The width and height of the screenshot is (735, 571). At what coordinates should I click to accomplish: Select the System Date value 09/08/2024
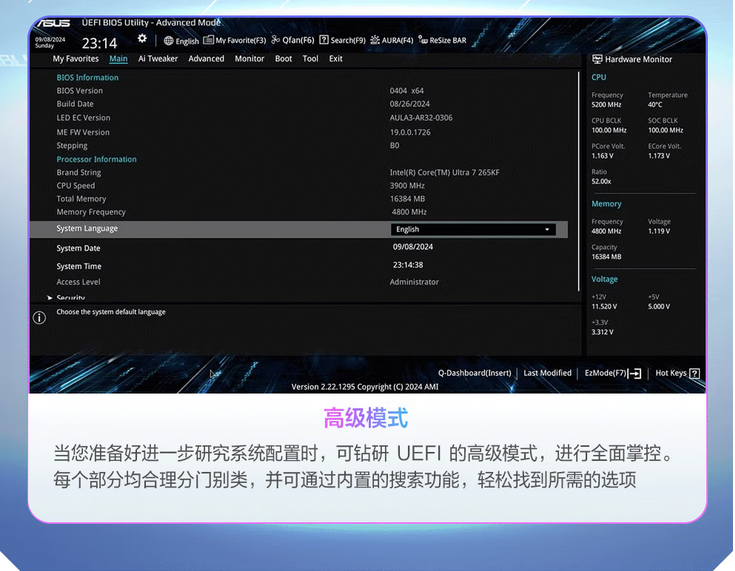413,247
